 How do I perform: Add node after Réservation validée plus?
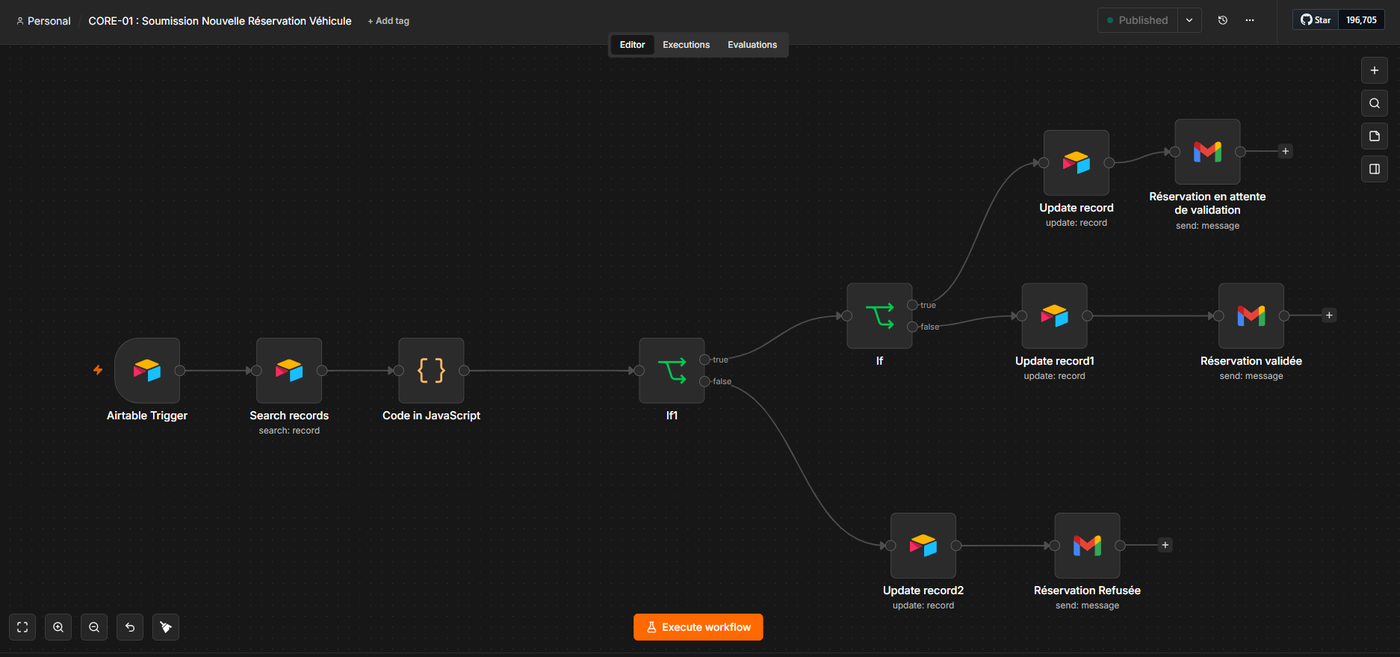[1329, 315]
